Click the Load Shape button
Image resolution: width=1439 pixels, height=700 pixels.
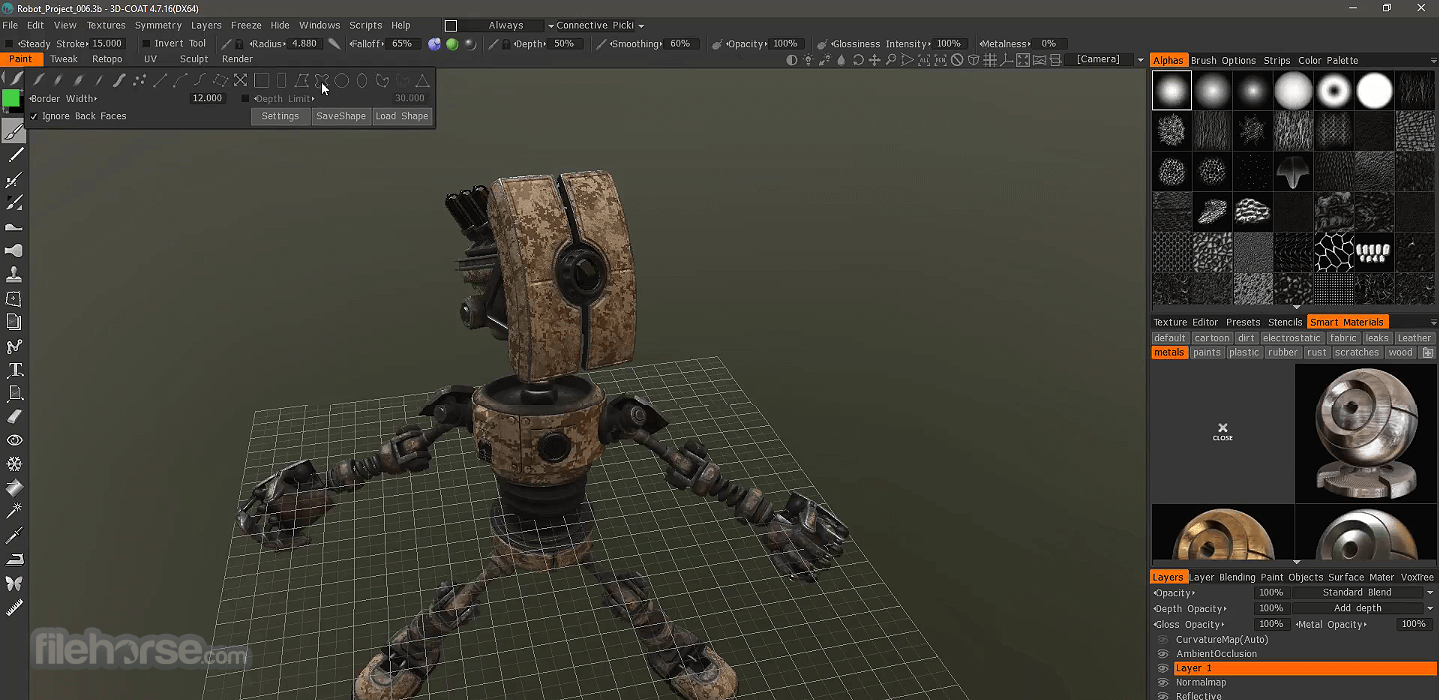pos(402,117)
